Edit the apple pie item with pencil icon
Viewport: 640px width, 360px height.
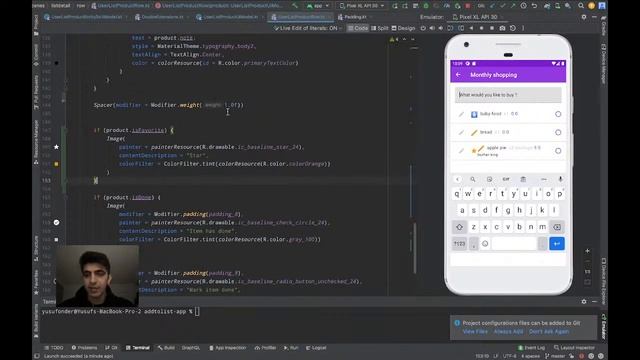click(x=461, y=151)
